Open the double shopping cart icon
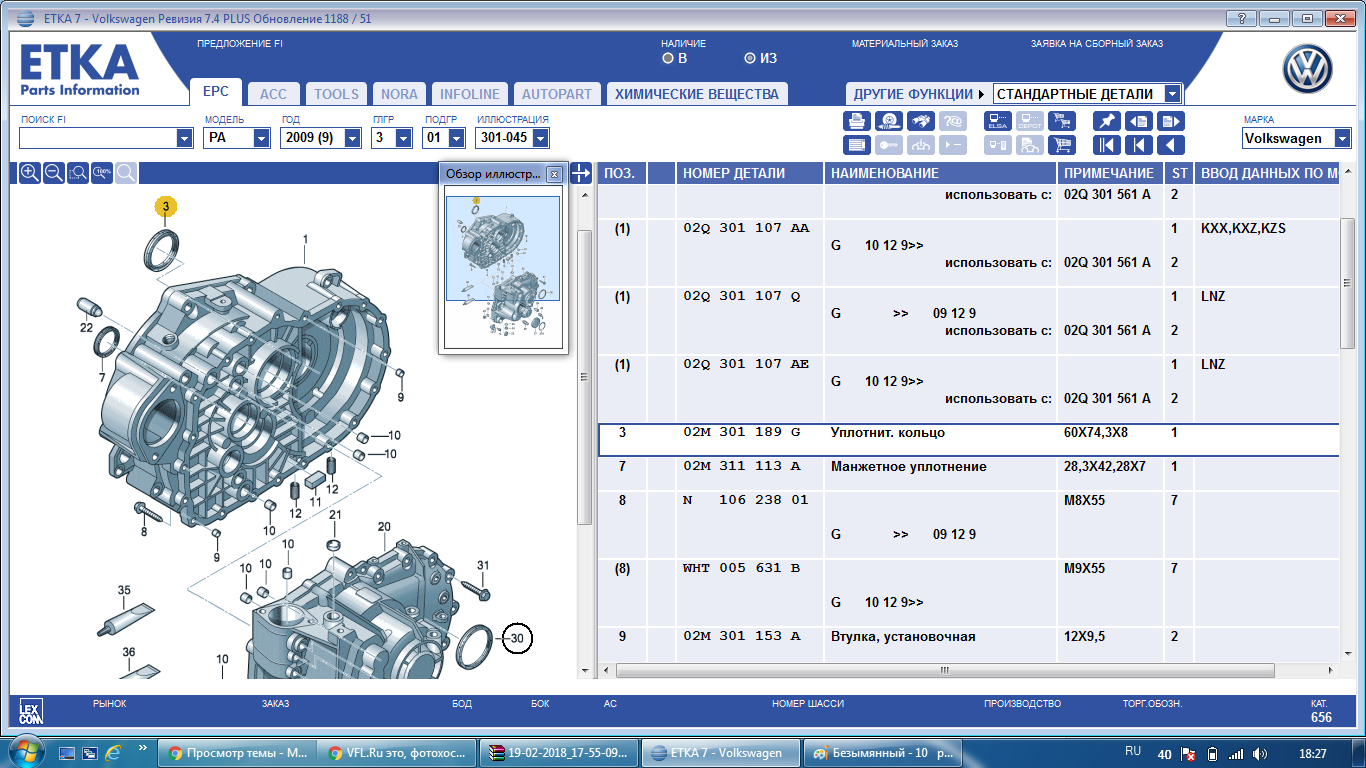 (x=1061, y=121)
